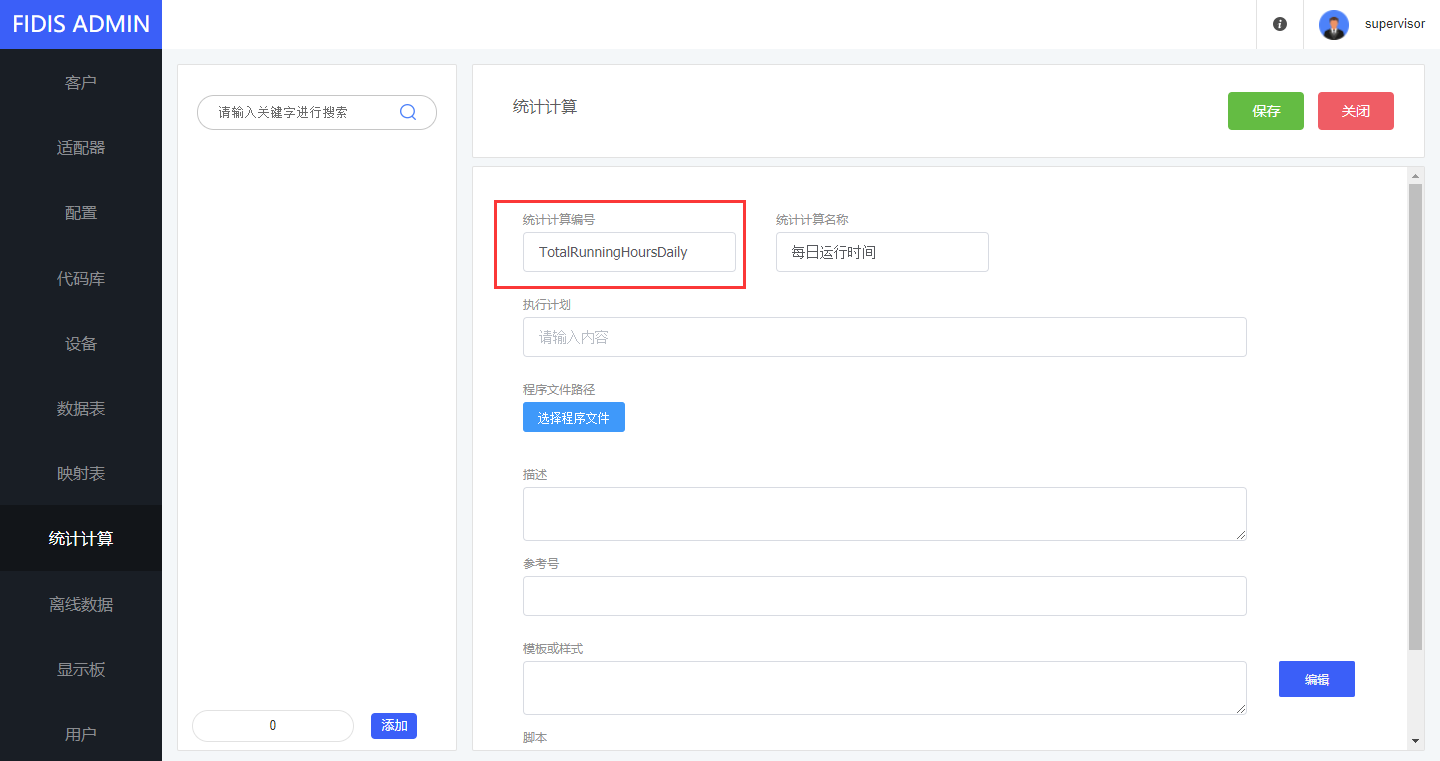
Task: Click the info icon in header
Action: pos(1280,24)
